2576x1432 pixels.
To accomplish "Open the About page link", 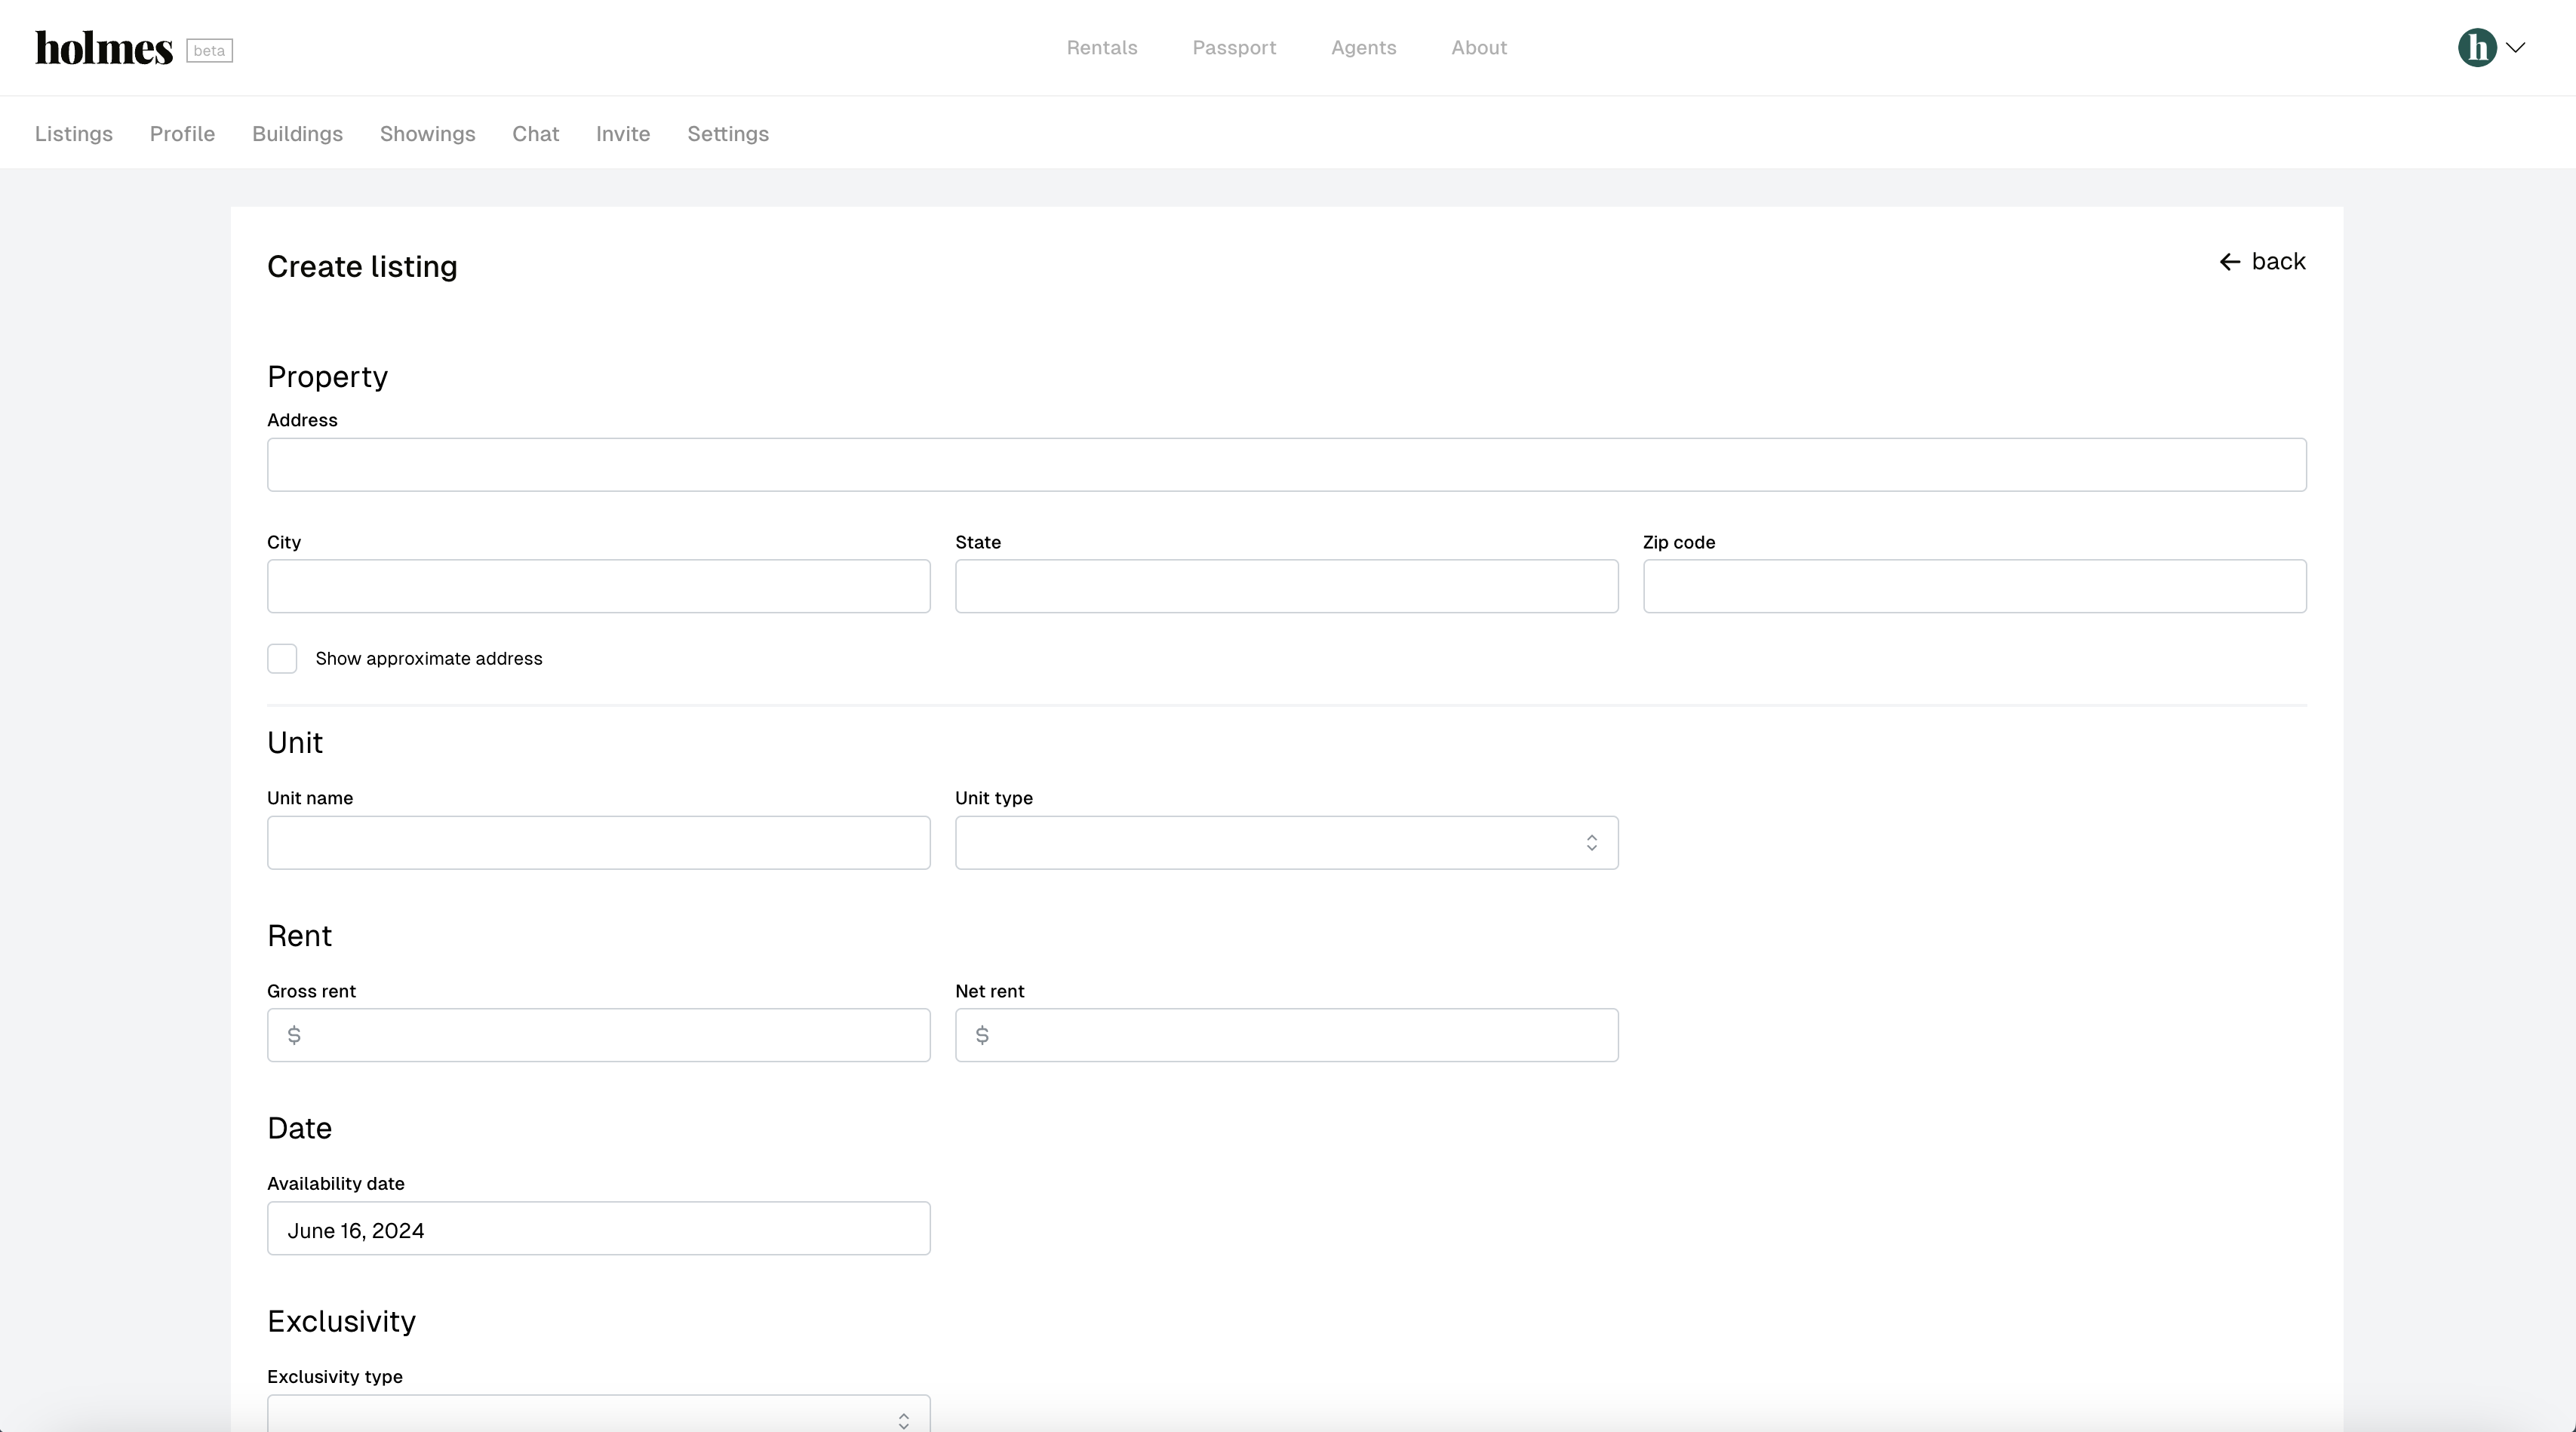I will [x=1478, y=48].
